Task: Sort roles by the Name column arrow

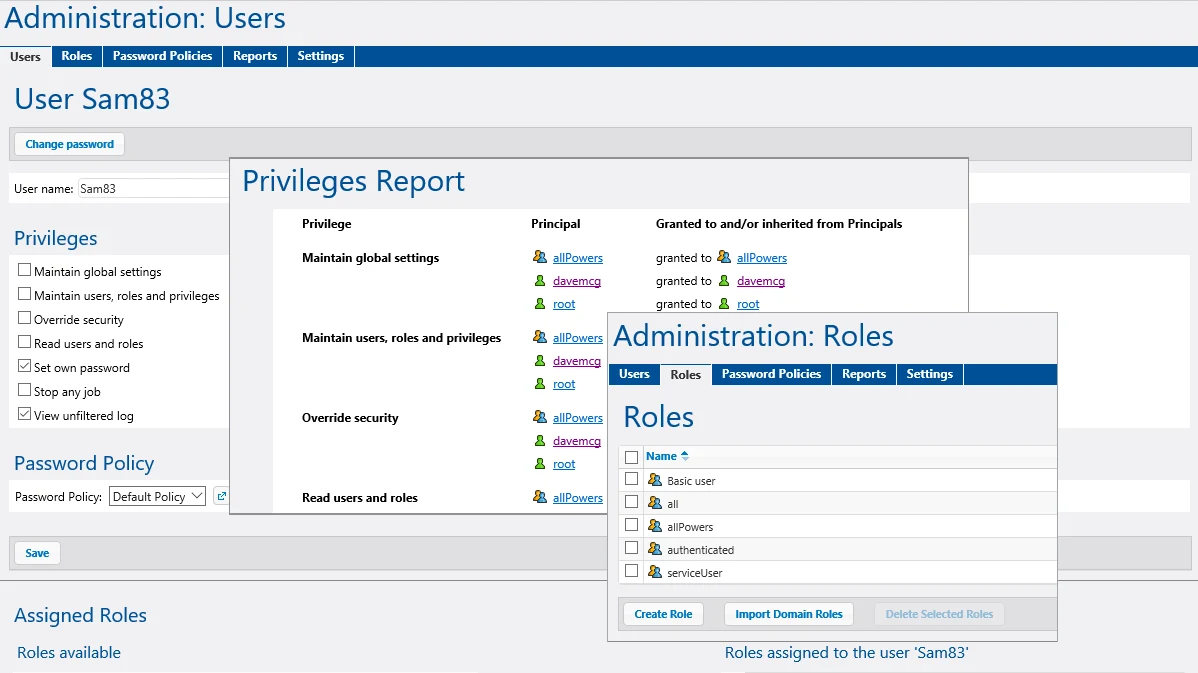Action: 685,456
